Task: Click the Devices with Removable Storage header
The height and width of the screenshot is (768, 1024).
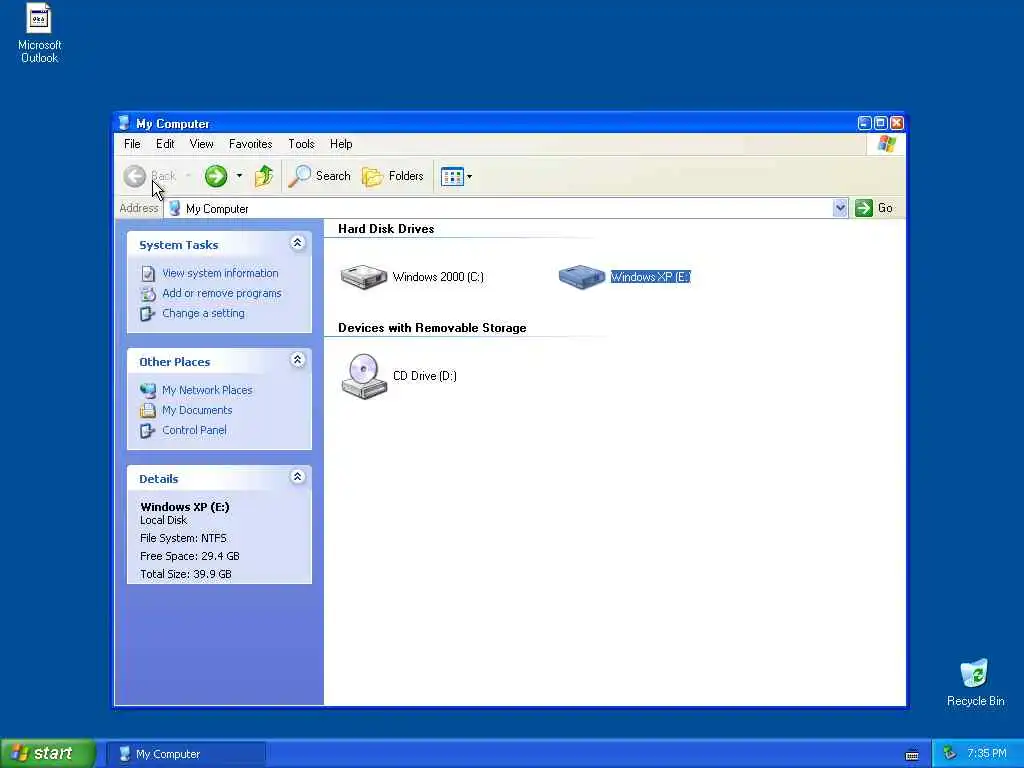Action: [x=432, y=328]
